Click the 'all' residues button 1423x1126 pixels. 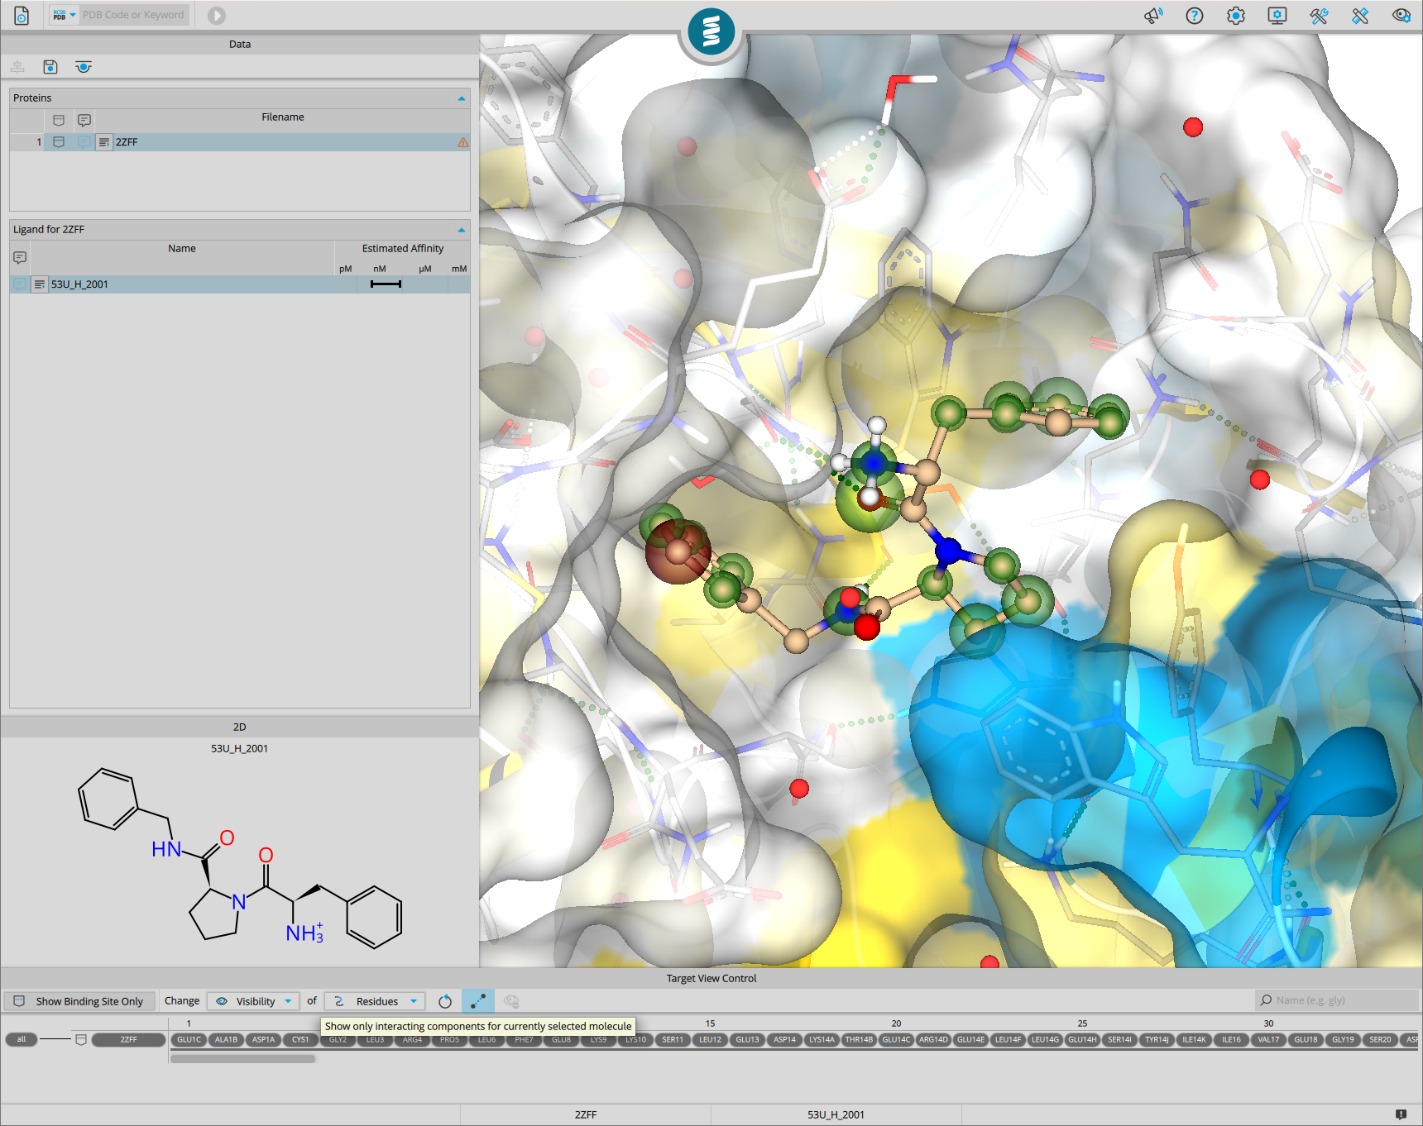(x=21, y=1040)
